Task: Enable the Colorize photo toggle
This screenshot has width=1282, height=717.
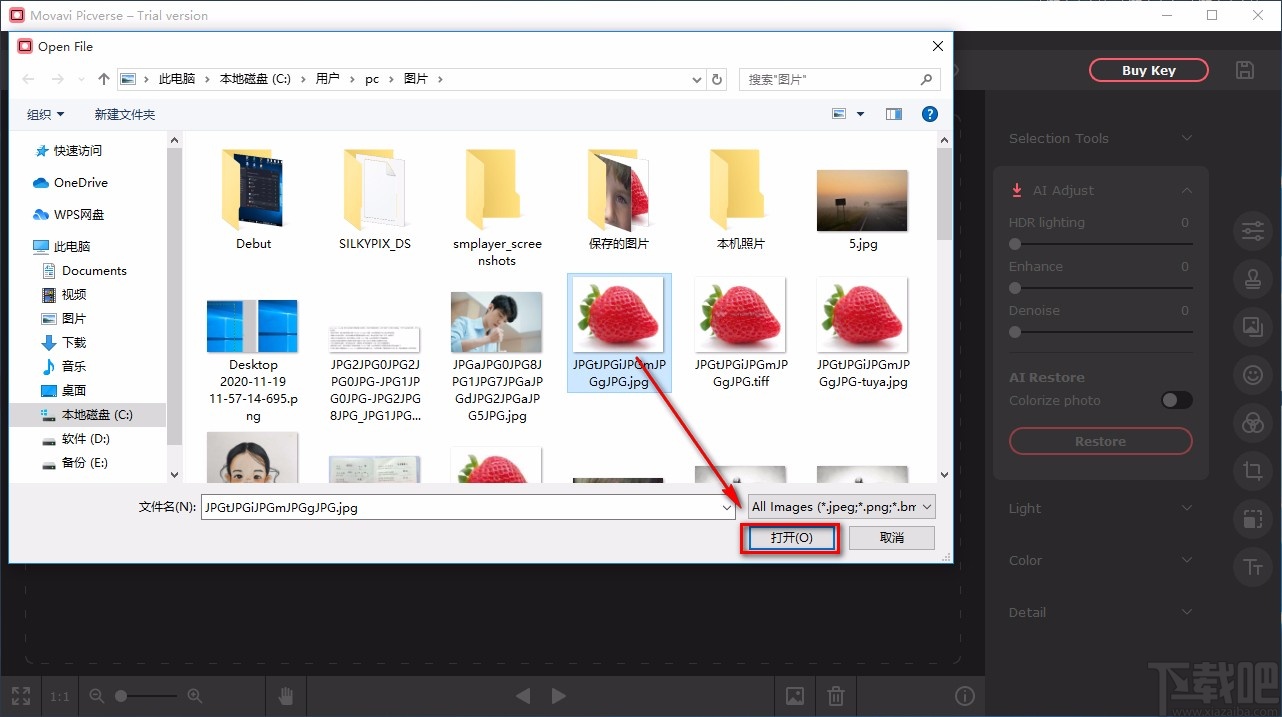Action: point(1176,399)
